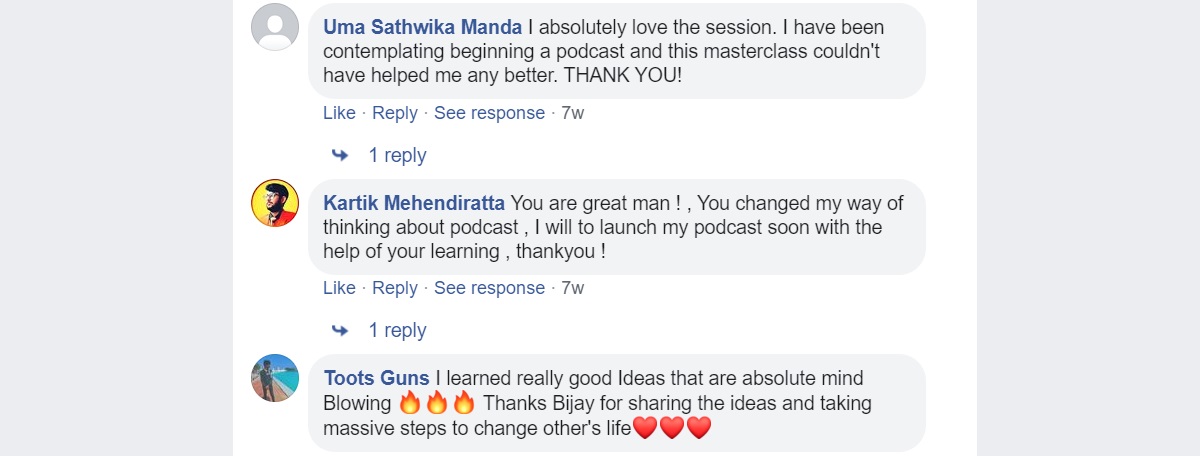Open Toots Guns' profile name link

click(377, 378)
